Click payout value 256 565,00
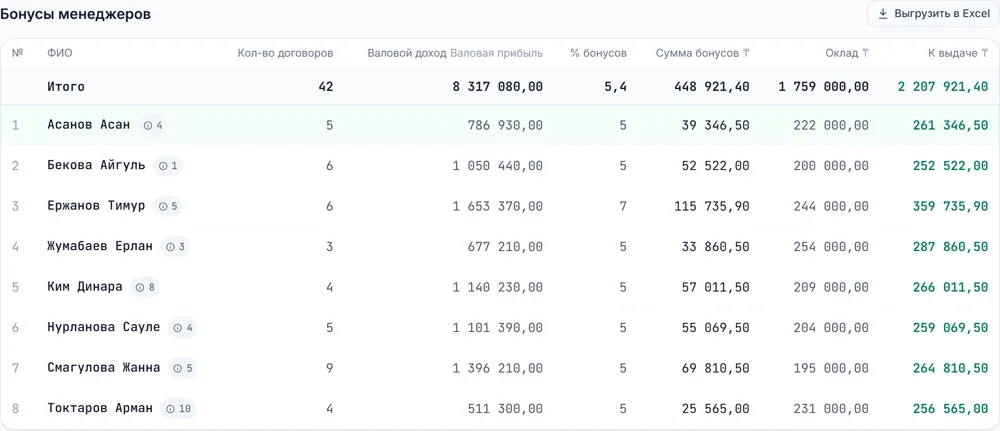Screen dimensions: 1000x431 pyautogui.click(x=951, y=409)
